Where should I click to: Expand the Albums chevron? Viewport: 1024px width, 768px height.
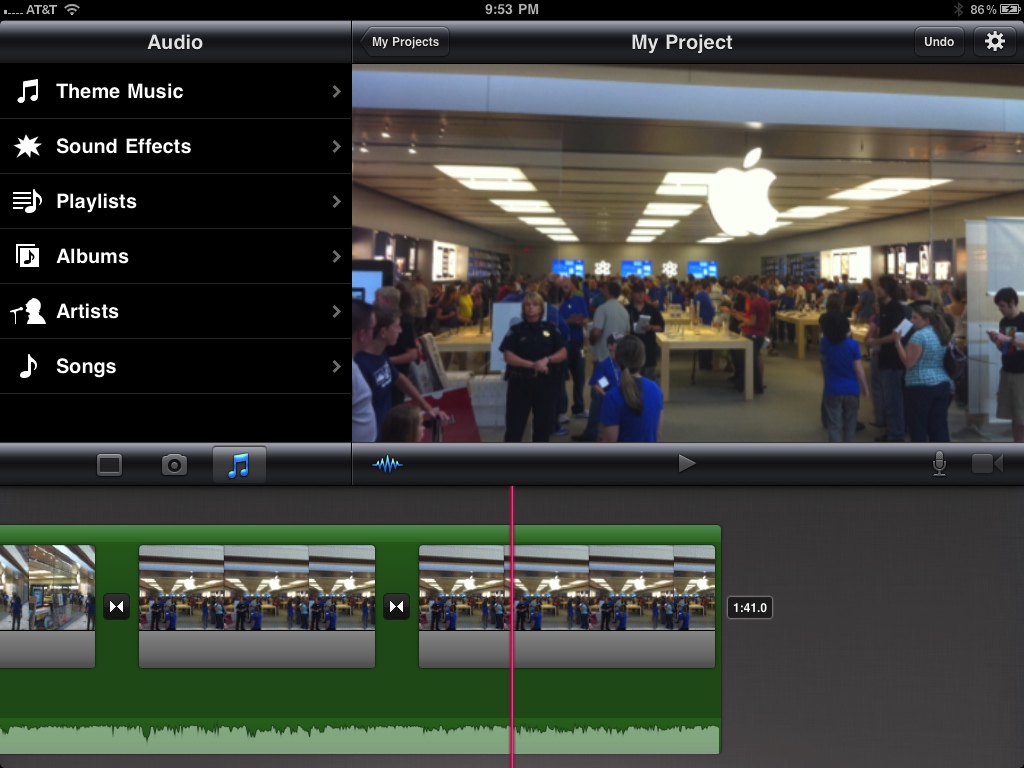337,256
